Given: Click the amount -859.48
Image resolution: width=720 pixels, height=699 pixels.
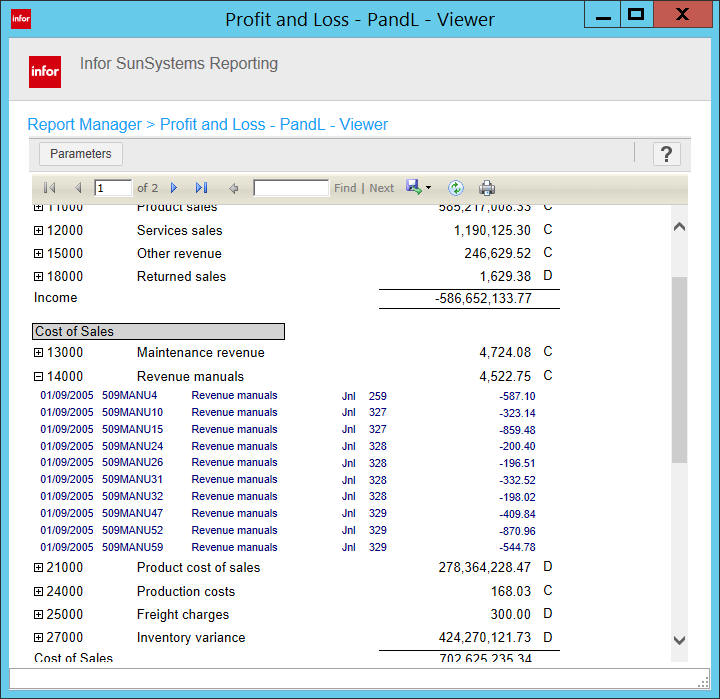Looking at the screenshot, I should [517, 430].
